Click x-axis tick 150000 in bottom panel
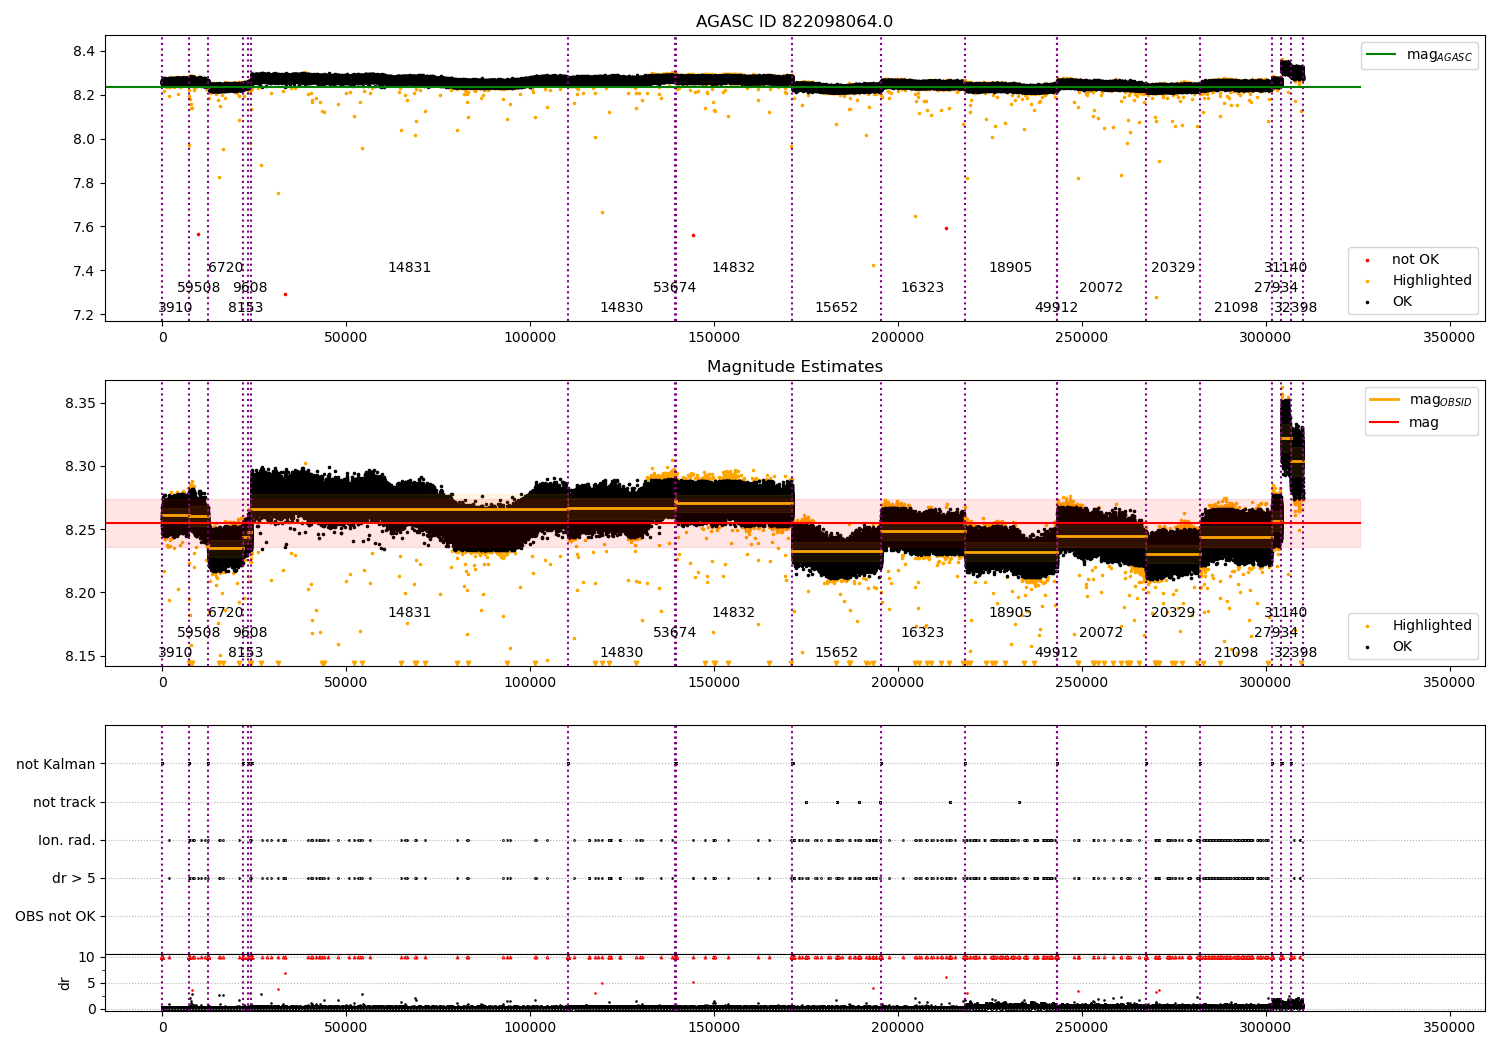 (714, 1027)
